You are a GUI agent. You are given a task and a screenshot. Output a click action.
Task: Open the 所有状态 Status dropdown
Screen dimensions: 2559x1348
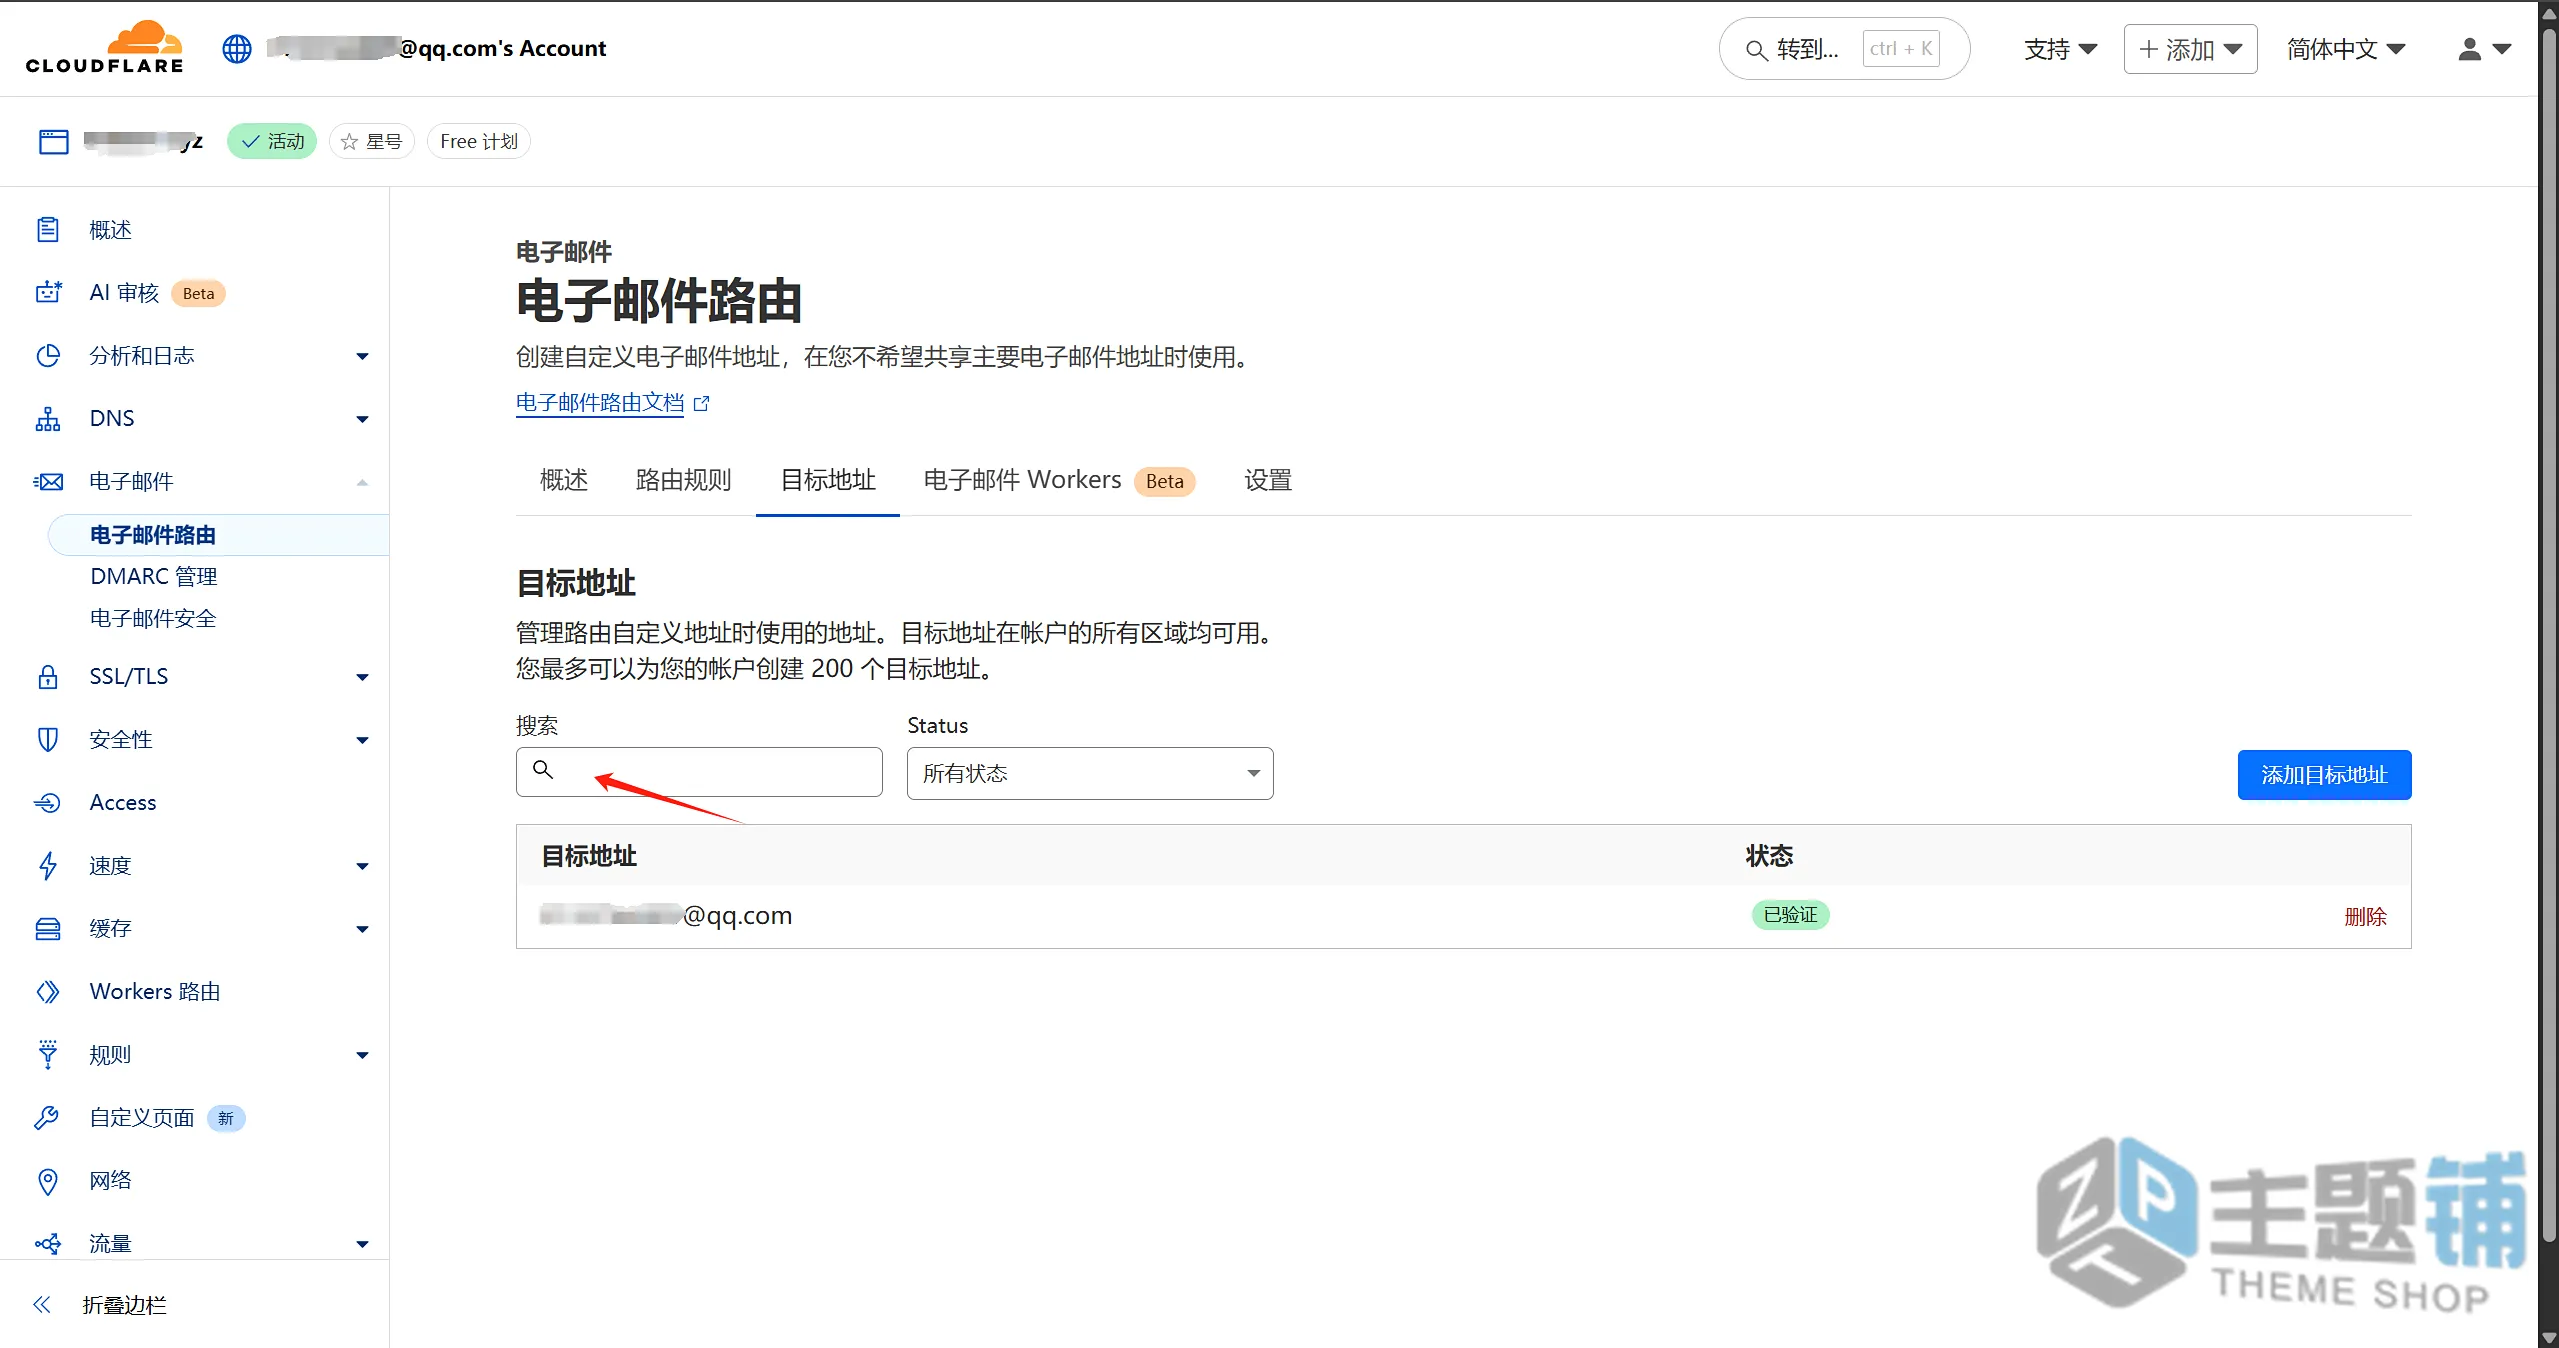(1090, 774)
